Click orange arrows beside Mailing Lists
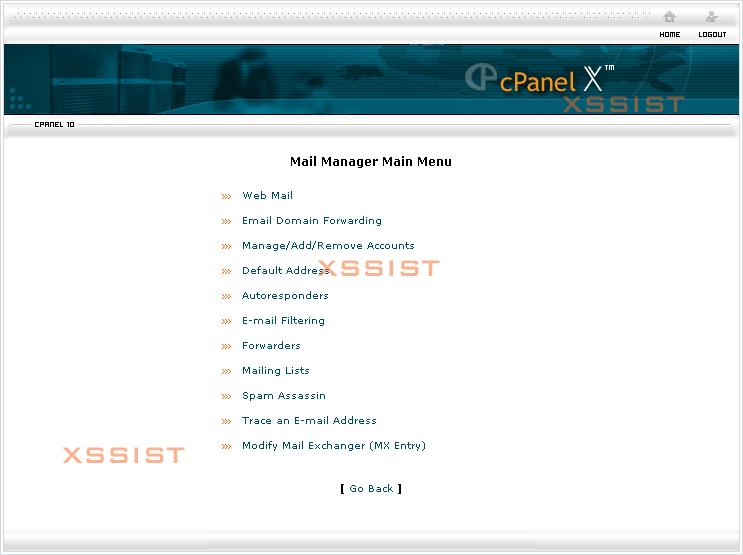The image size is (743, 555). 226,372
